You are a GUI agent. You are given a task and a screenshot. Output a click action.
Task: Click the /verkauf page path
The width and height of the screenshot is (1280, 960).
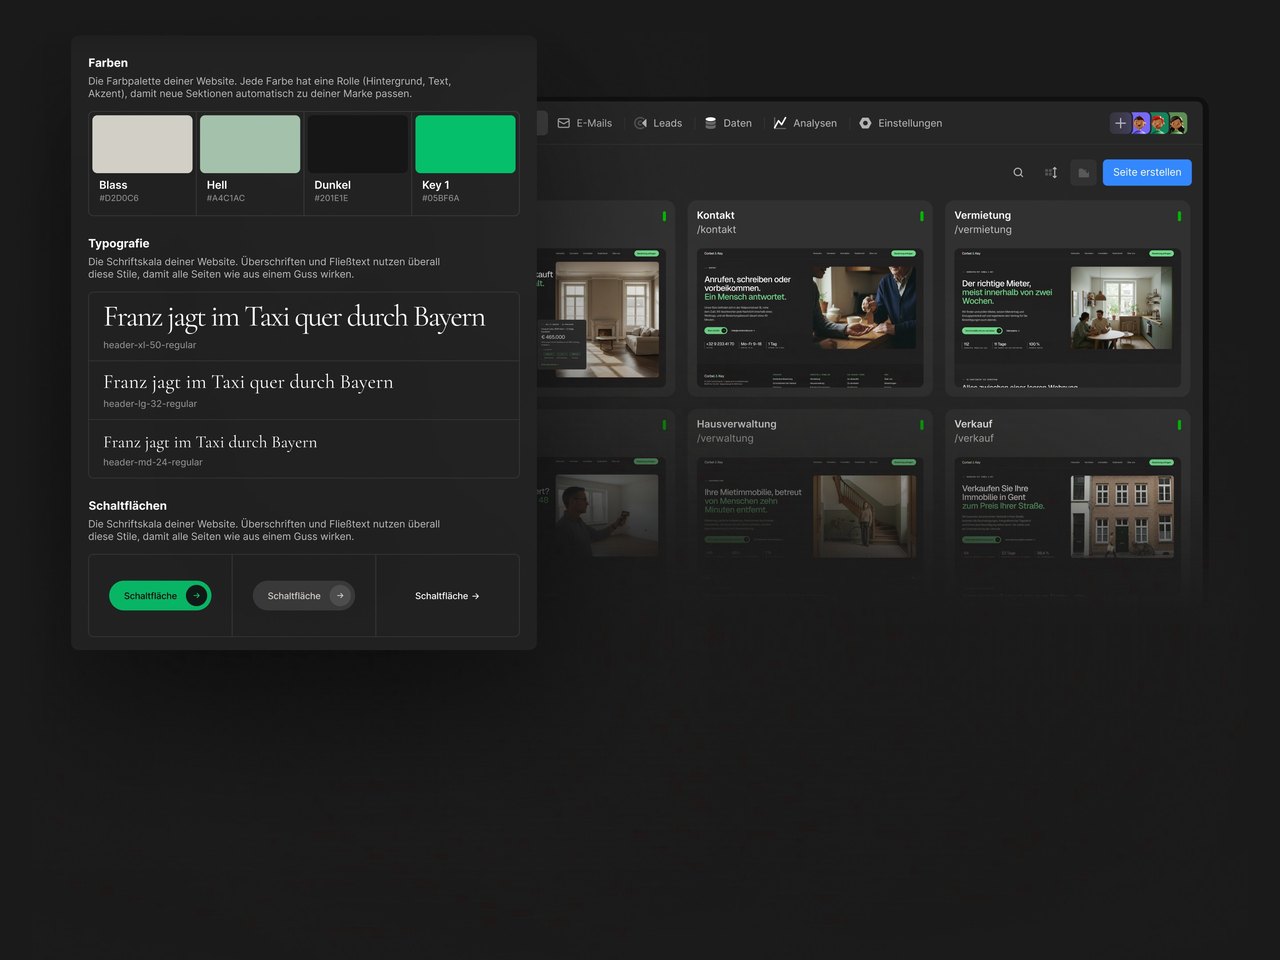[974, 439]
